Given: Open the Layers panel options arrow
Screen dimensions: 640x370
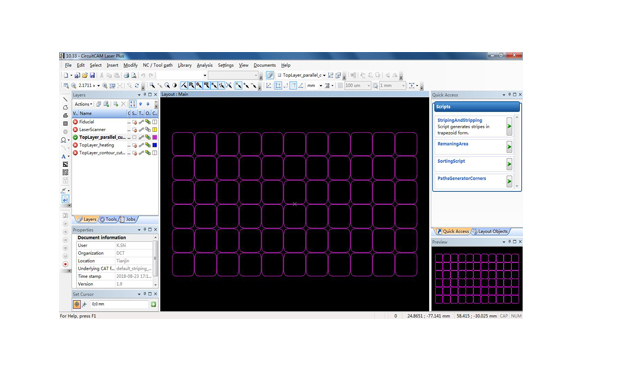Looking at the screenshot, I should (x=139, y=95).
